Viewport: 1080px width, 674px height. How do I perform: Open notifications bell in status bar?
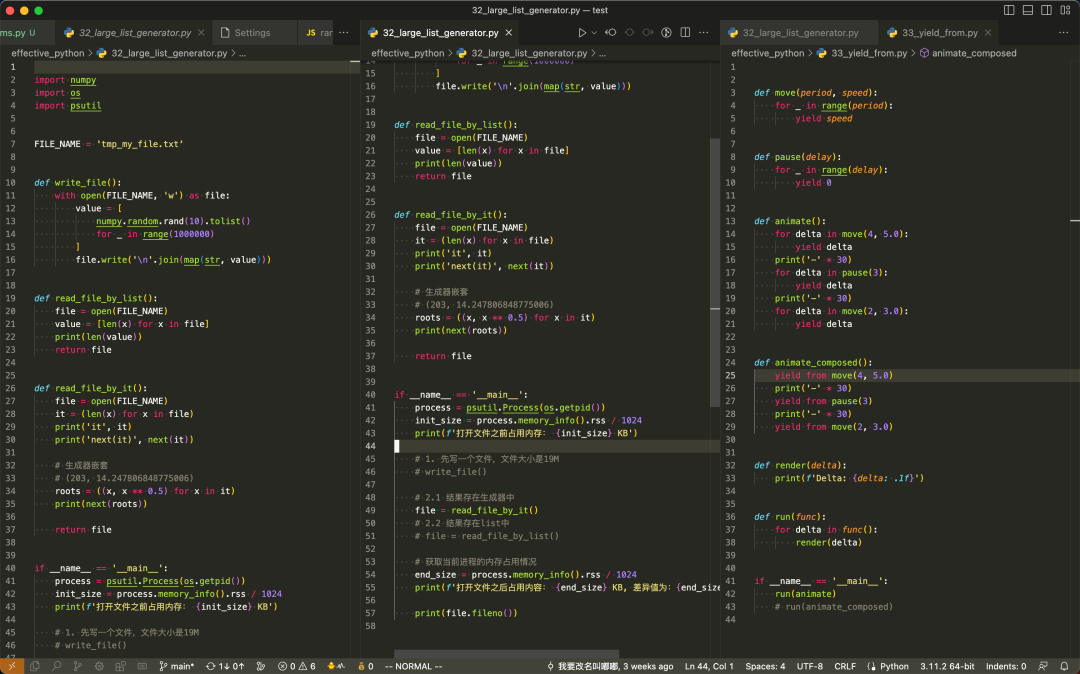[1065, 666]
